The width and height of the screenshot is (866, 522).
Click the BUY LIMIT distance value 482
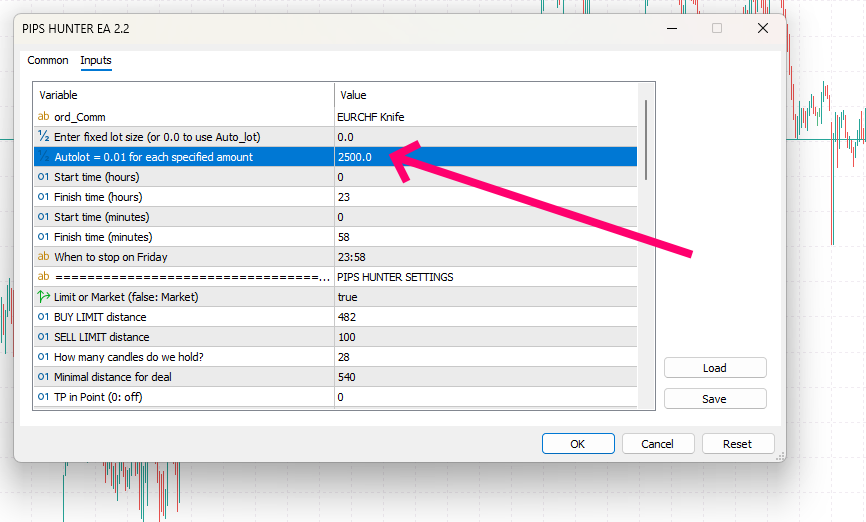347,317
